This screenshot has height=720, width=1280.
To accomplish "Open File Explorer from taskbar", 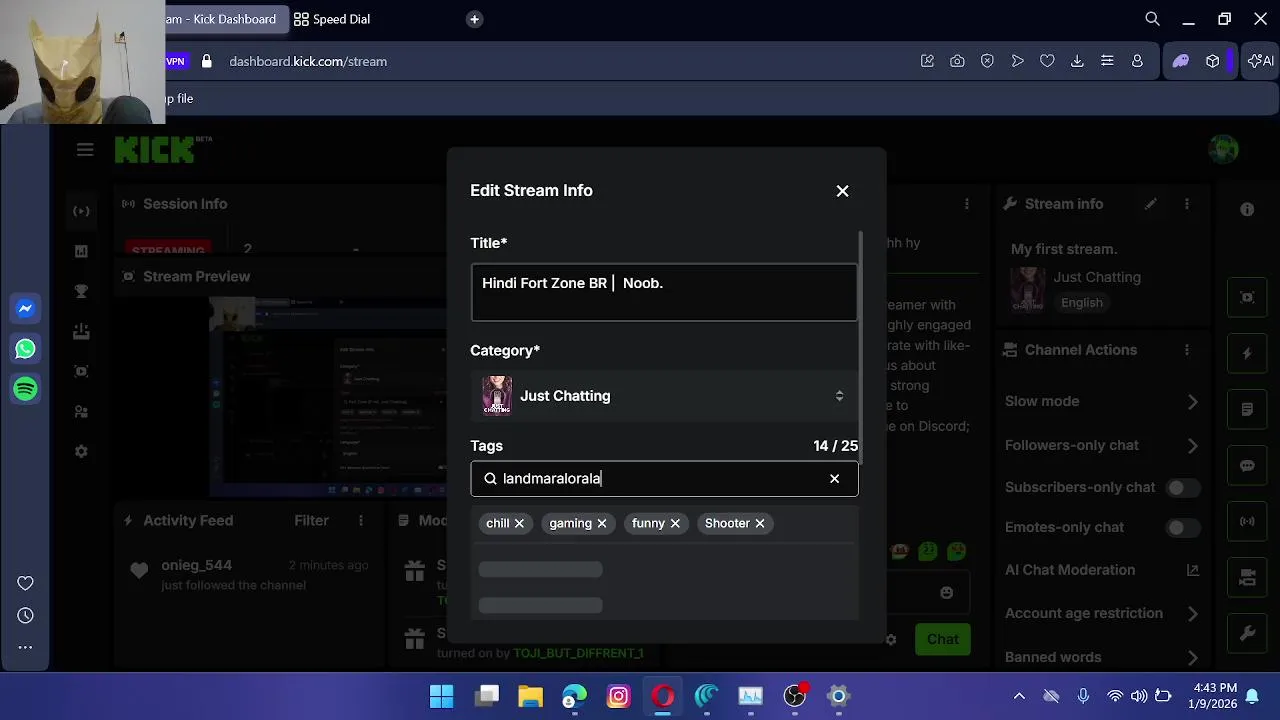I will [x=530, y=696].
